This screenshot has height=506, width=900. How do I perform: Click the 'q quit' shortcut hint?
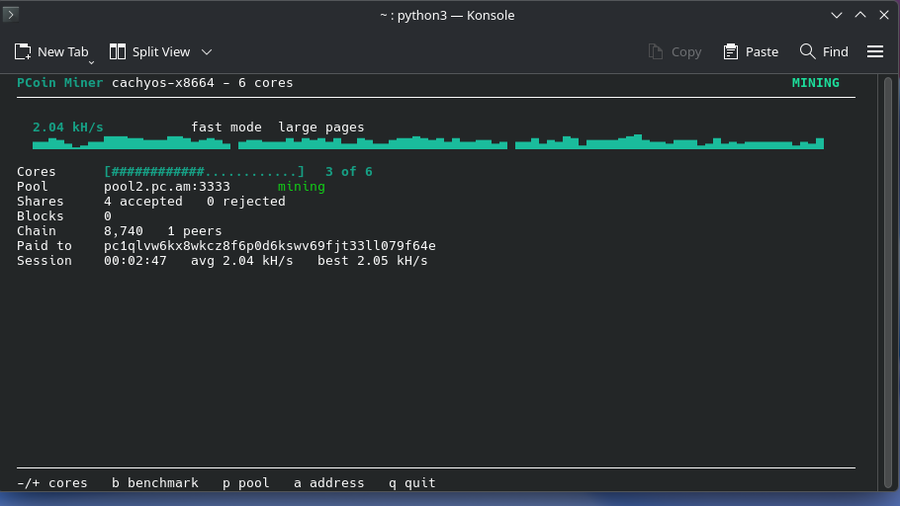[412, 483]
